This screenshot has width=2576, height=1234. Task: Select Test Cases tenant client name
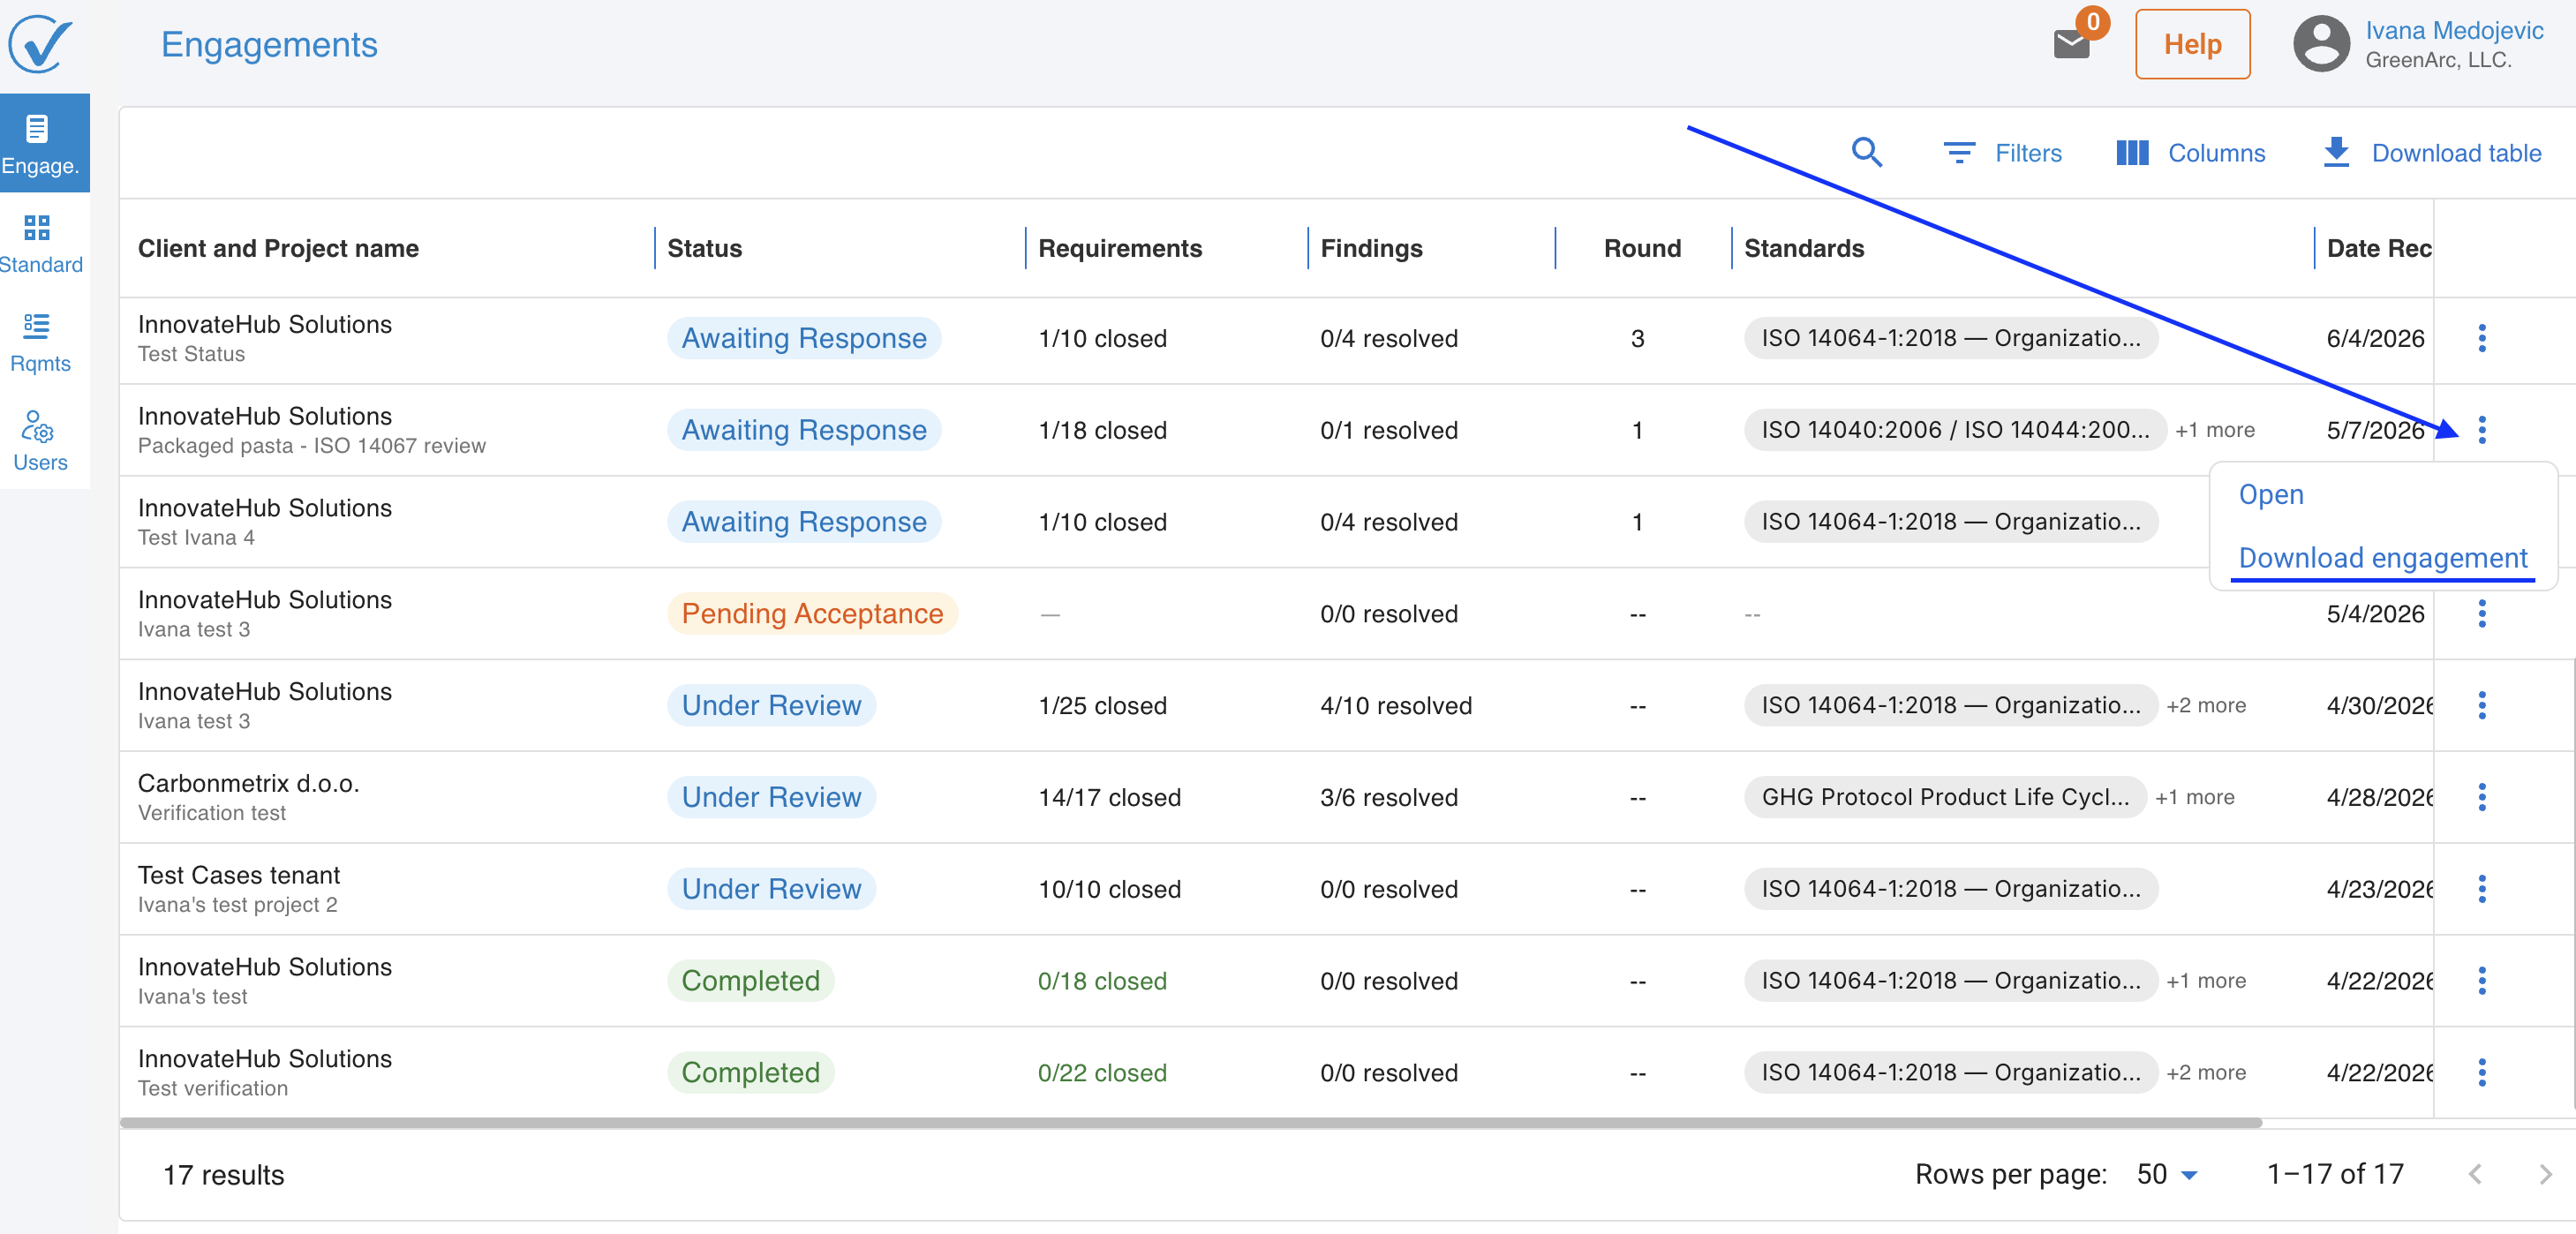pos(238,875)
